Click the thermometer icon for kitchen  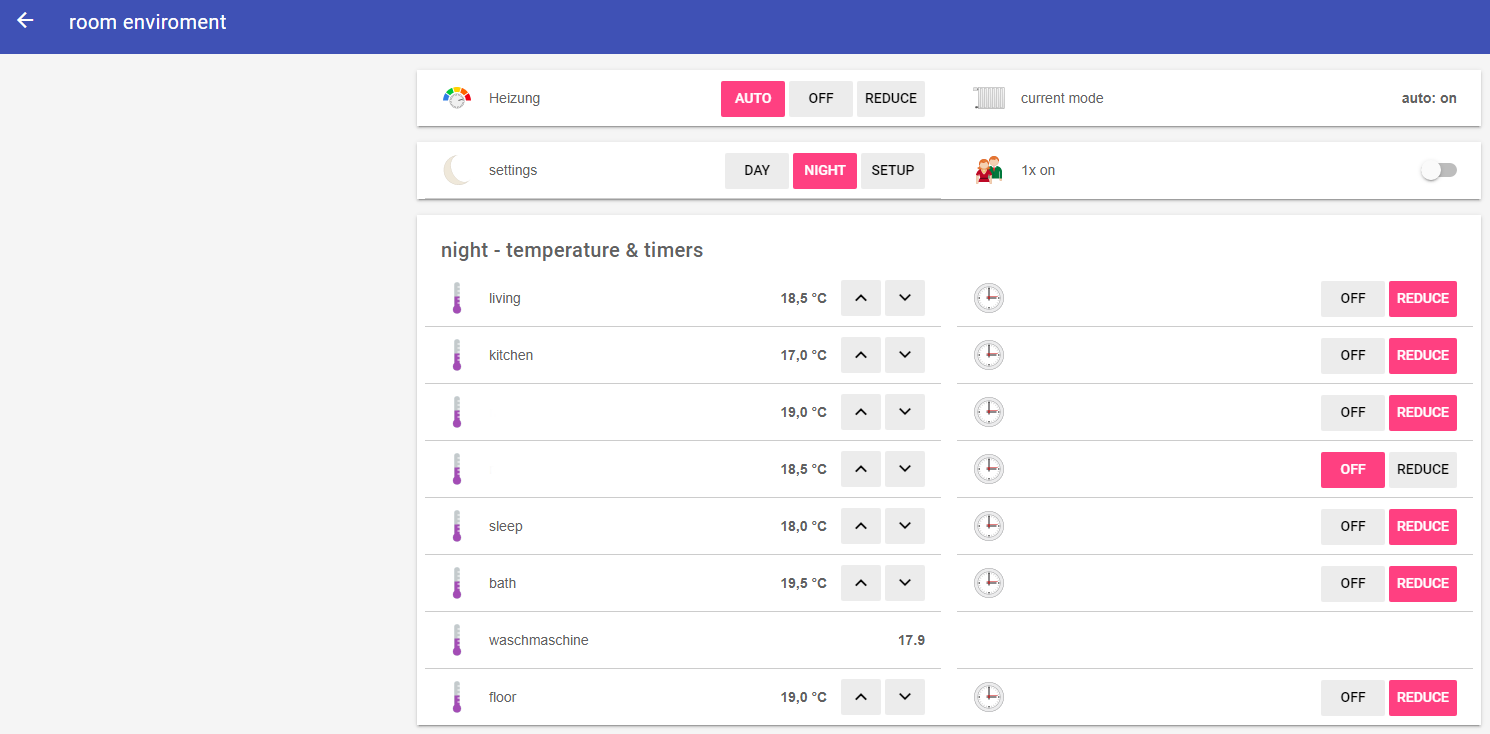tap(457, 355)
